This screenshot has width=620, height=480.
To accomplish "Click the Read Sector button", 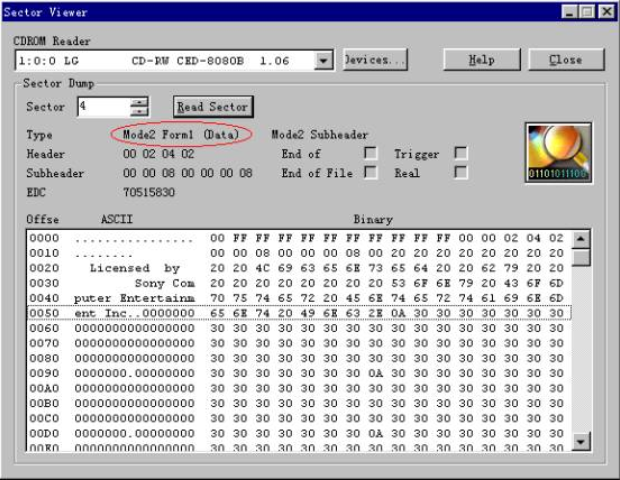I will pos(213,107).
